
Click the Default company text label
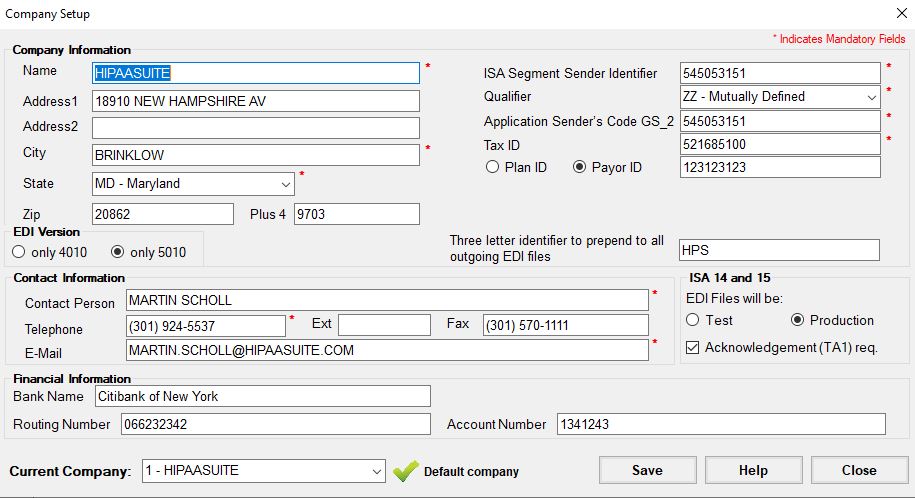[472, 472]
